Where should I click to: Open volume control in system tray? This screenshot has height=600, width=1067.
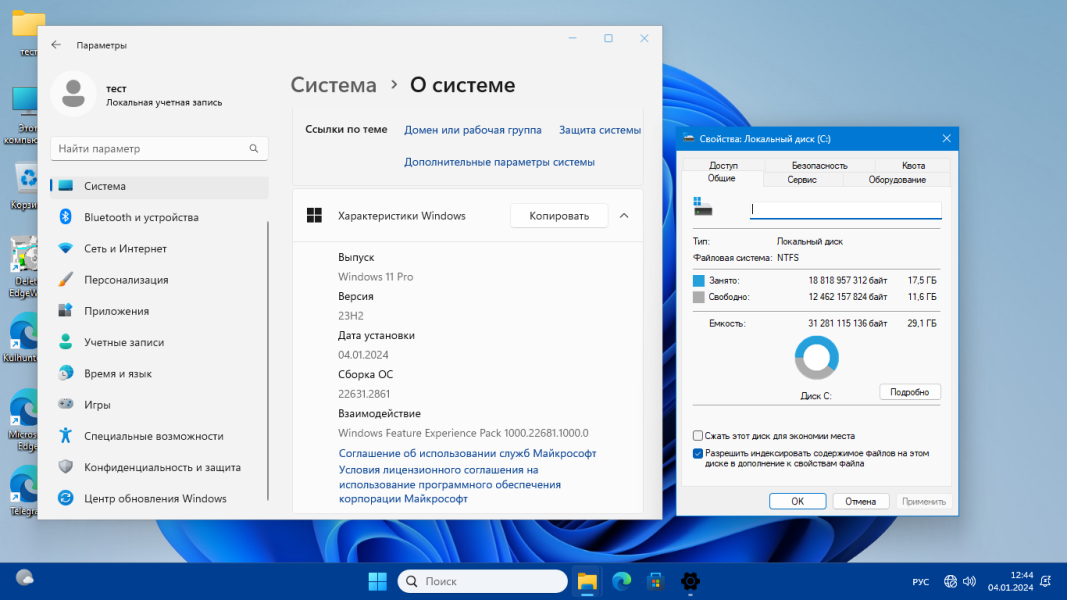coord(970,581)
